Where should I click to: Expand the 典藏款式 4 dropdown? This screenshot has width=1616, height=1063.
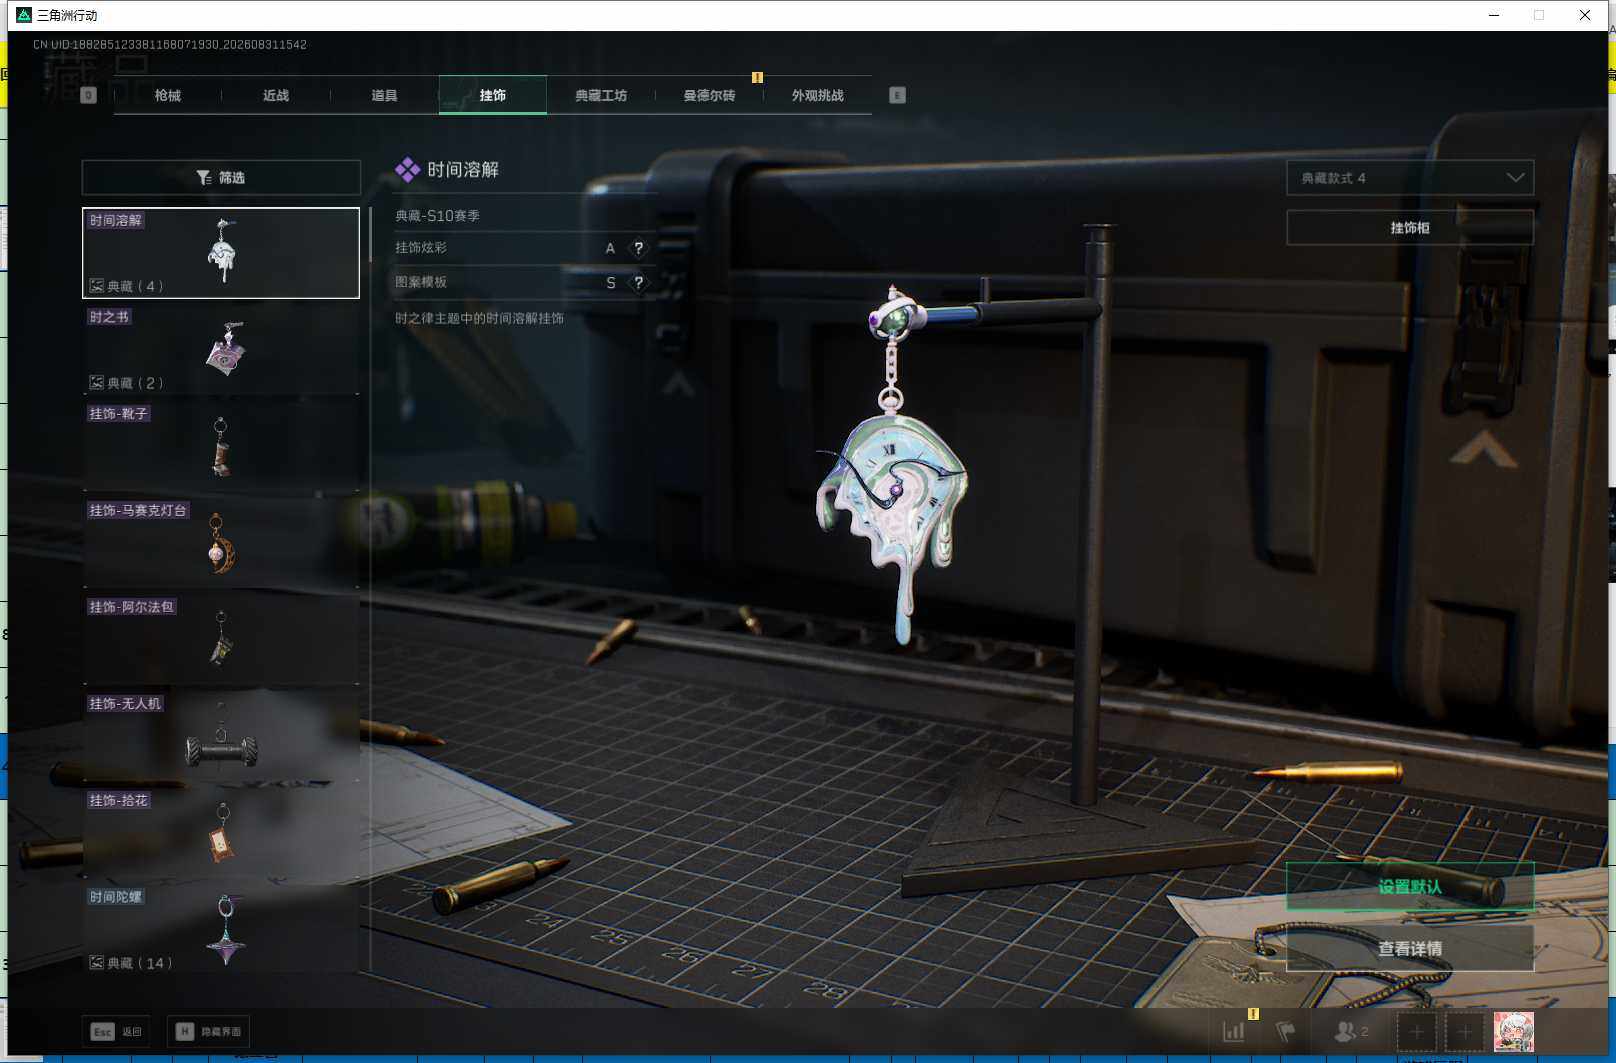pos(1410,178)
